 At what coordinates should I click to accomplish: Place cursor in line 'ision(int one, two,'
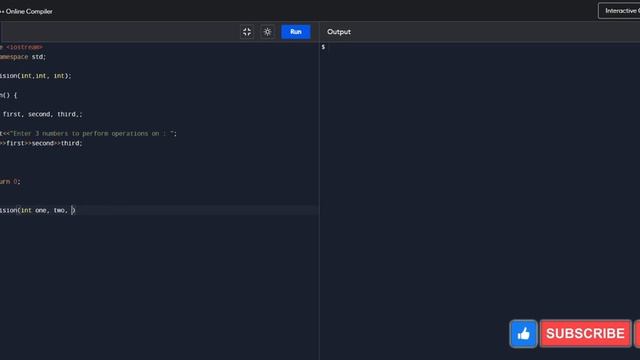[x=38, y=210]
